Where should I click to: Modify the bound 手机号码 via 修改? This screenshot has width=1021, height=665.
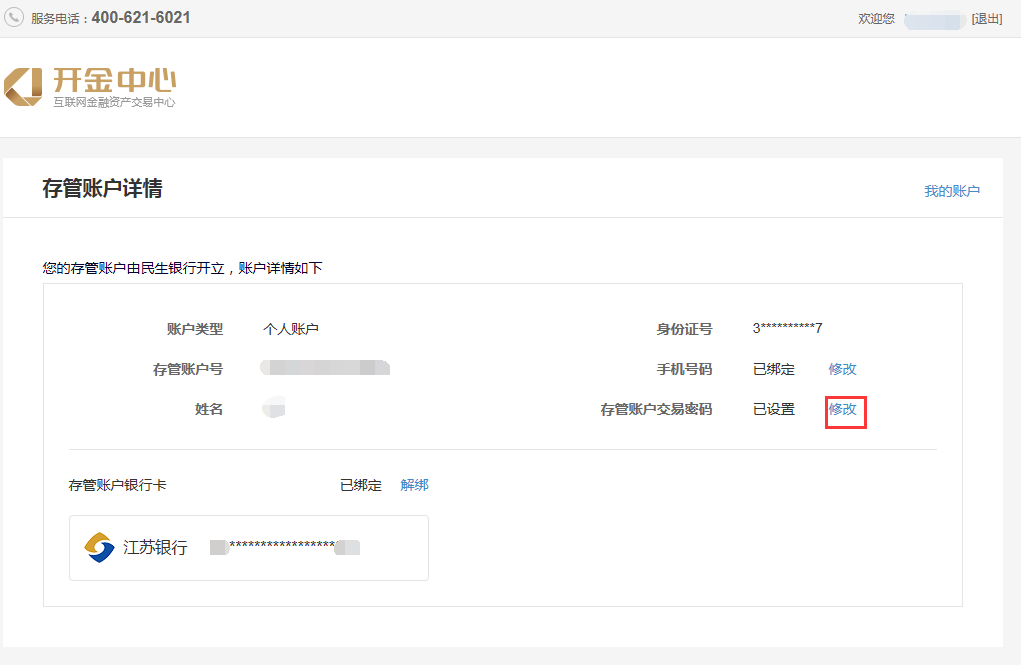(842, 369)
